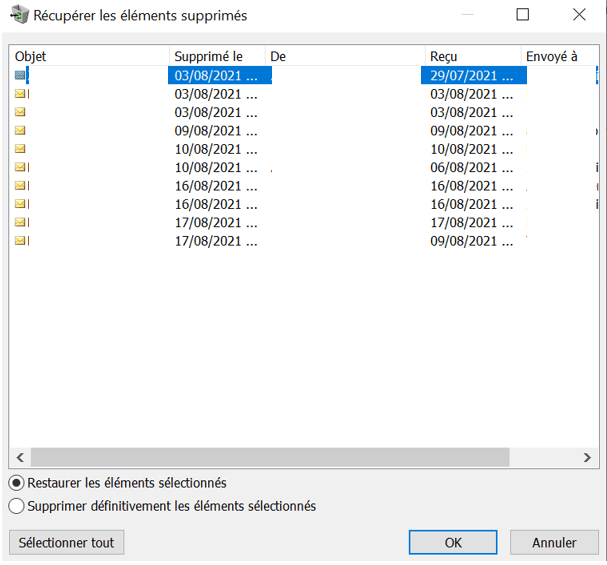The width and height of the screenshot is (607, 565).
Task: Sort by the Supprimé le column header
Action: [x=217, y=56]
